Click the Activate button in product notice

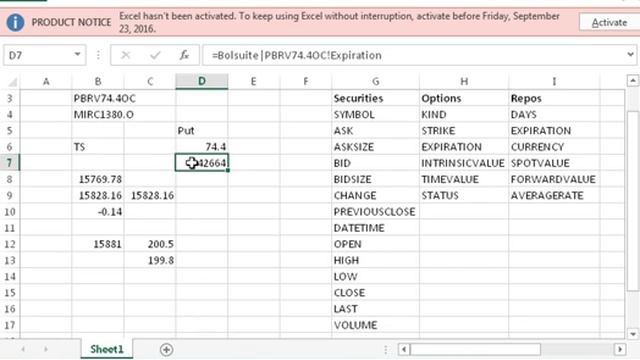tap(609, 22)
